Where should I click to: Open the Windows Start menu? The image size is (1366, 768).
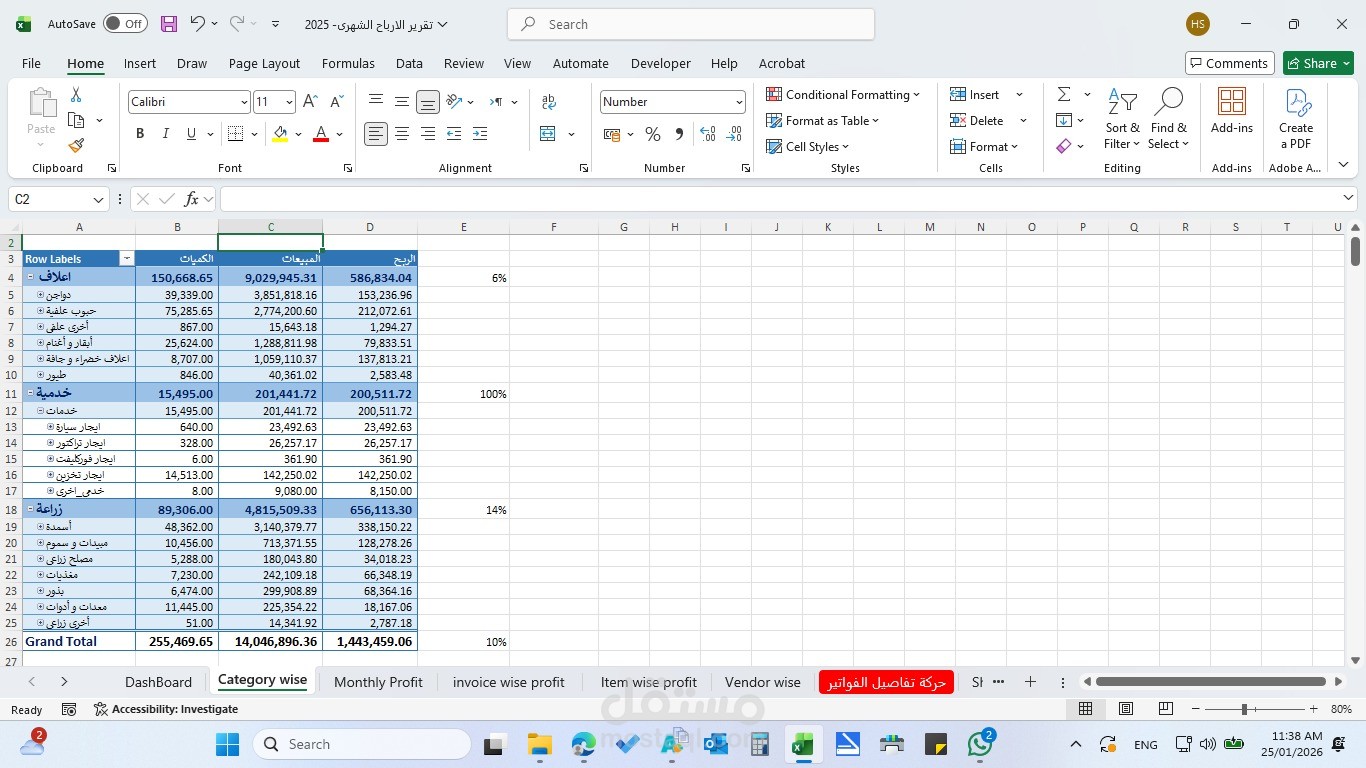(227, 744)
